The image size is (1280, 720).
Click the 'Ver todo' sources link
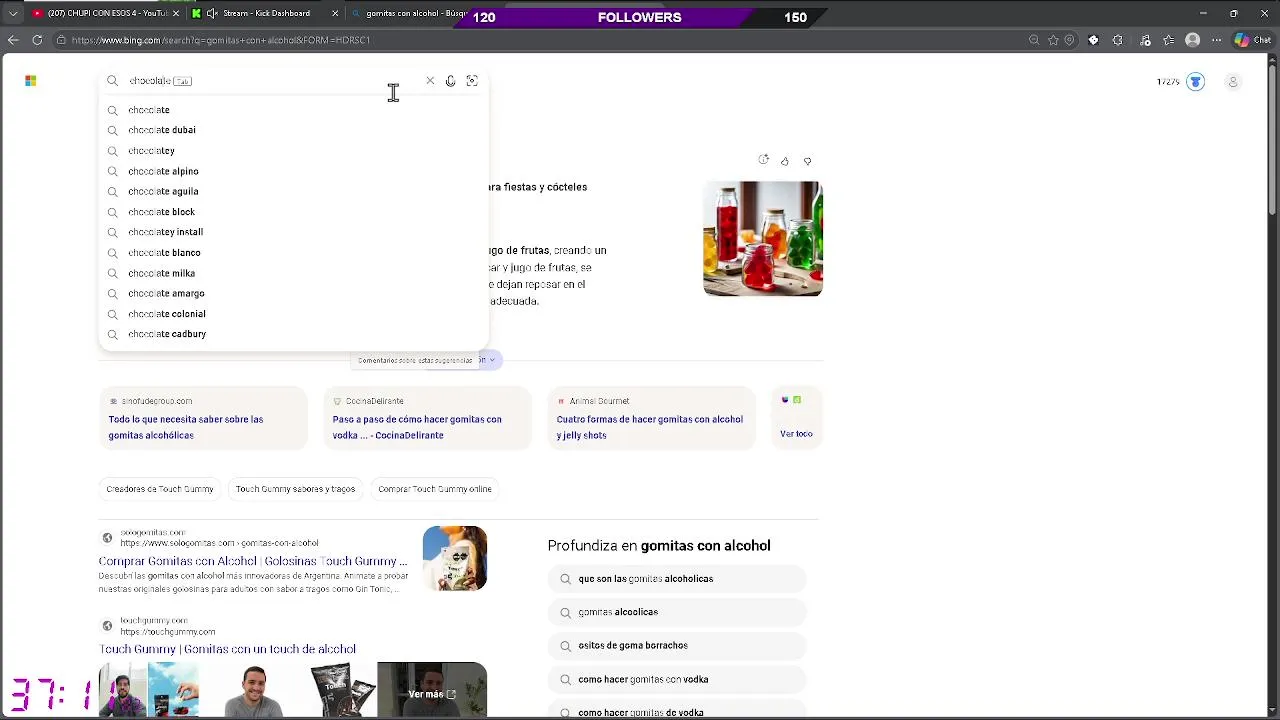796,434
